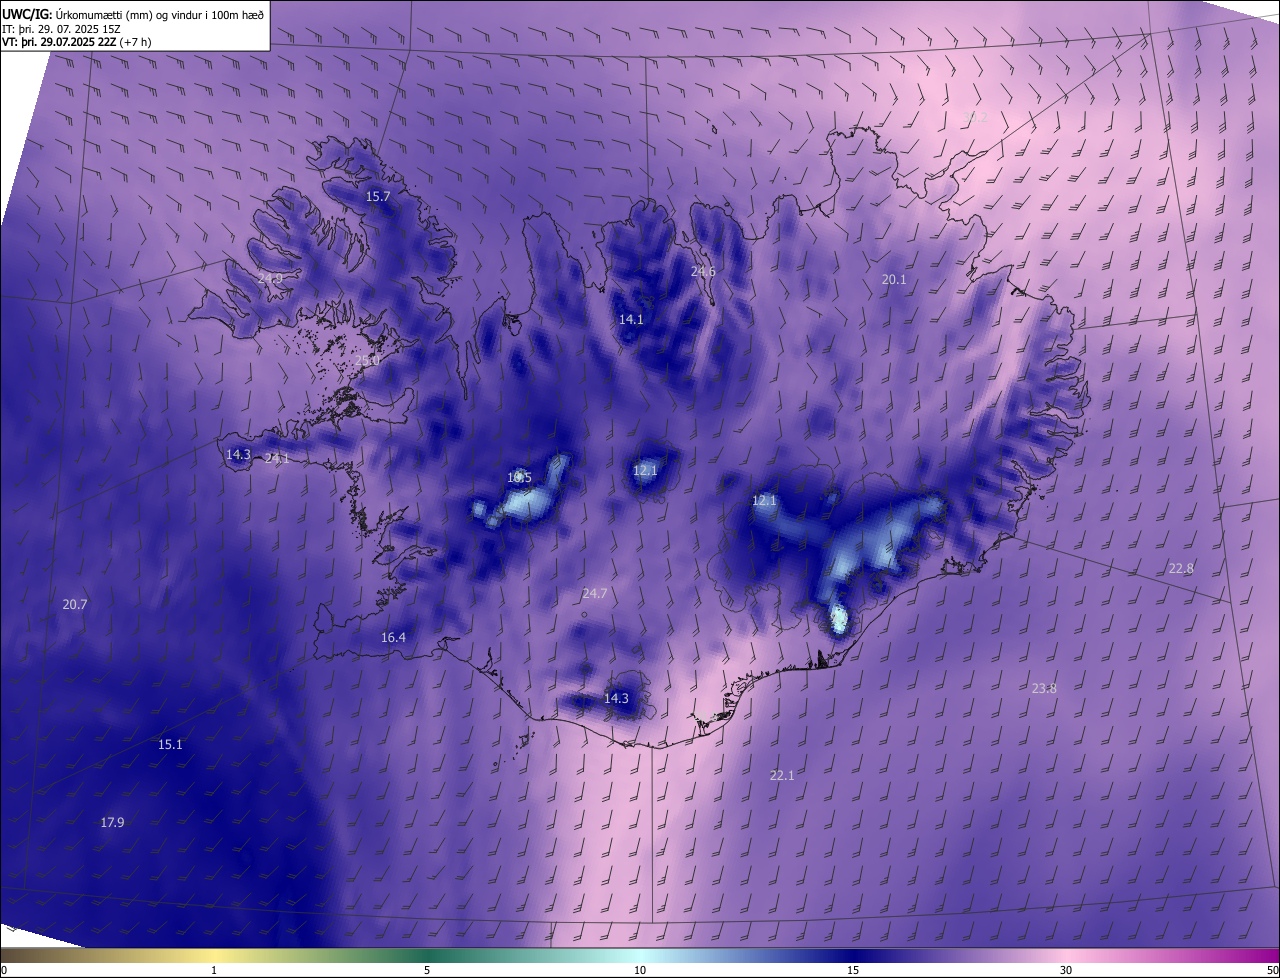Click the 'VT: þri. 29.07.2025 22Z' valid time line

[77, 42]
